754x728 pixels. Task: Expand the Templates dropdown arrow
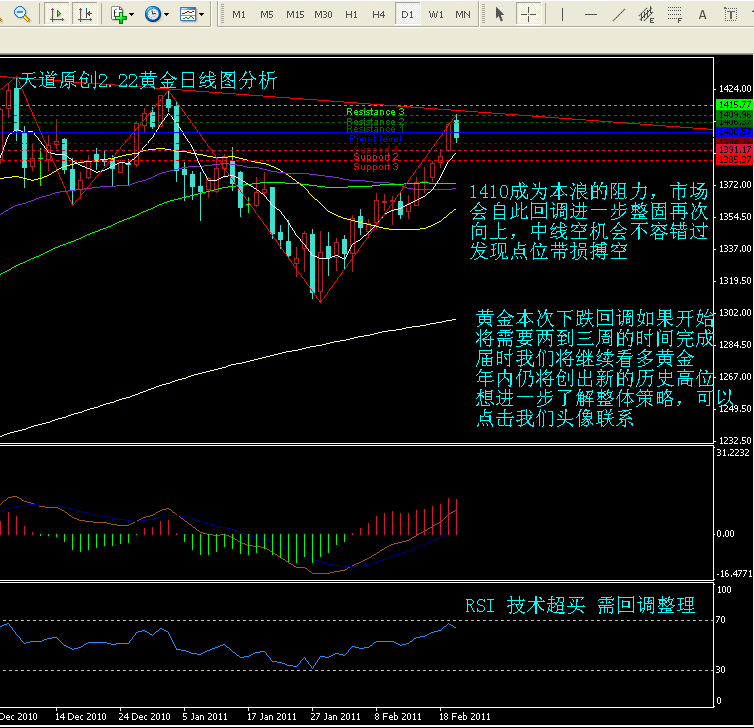click(x=201, y=14)
